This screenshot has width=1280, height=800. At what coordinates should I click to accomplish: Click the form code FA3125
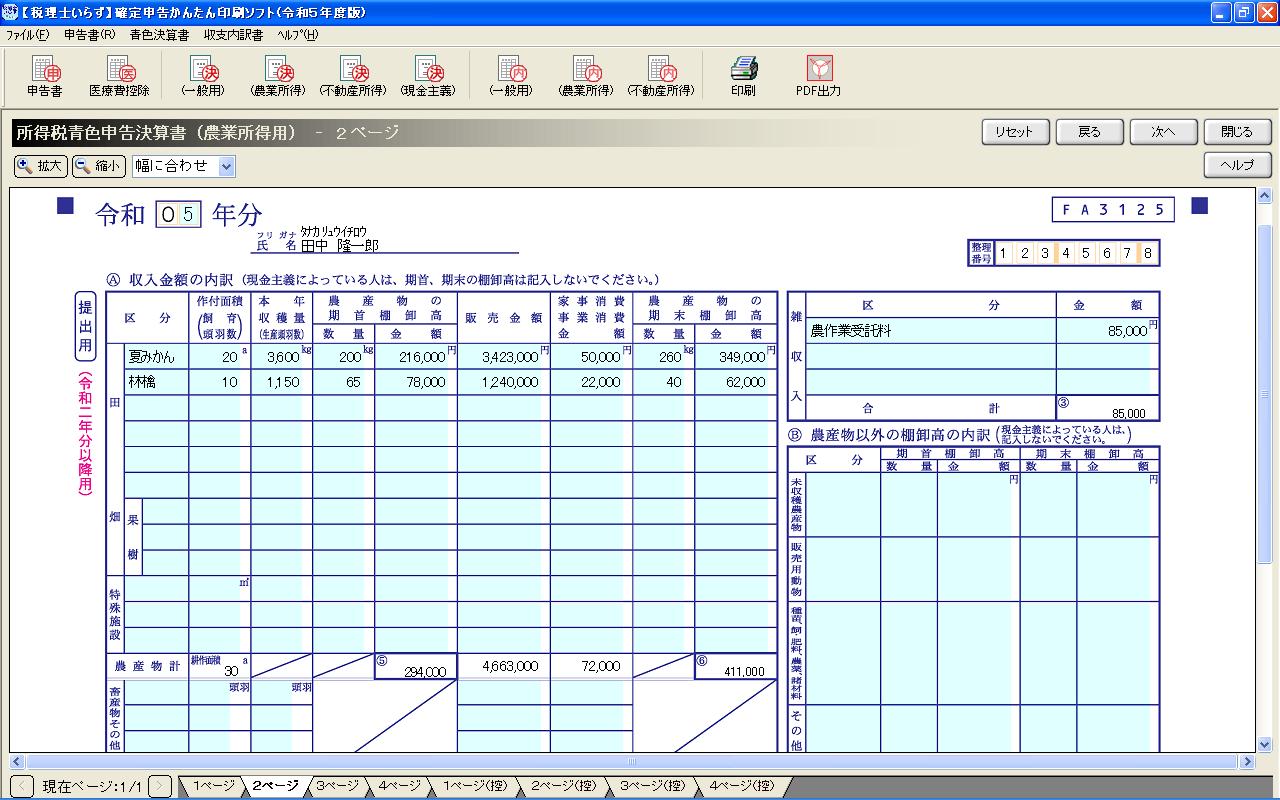1113,209
